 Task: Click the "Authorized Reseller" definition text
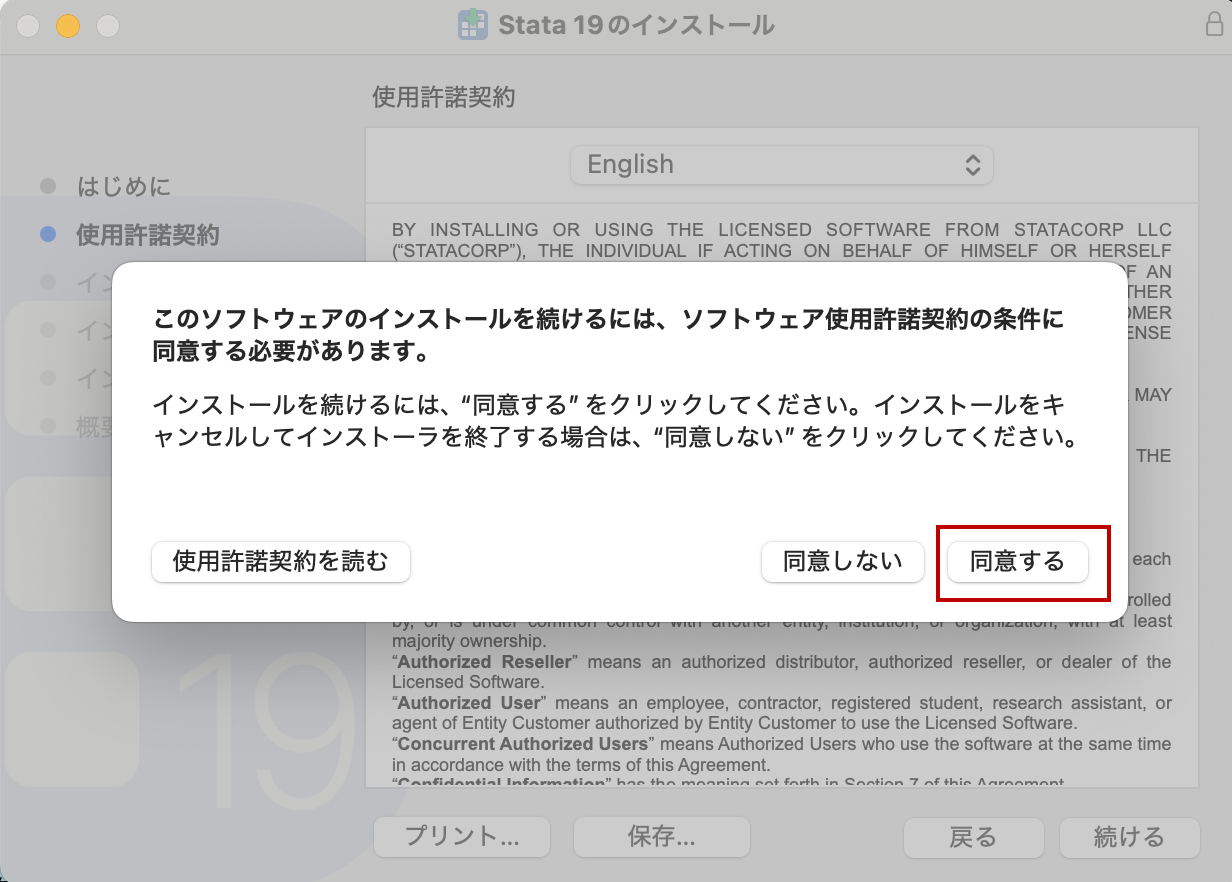[x=784, y=672]
